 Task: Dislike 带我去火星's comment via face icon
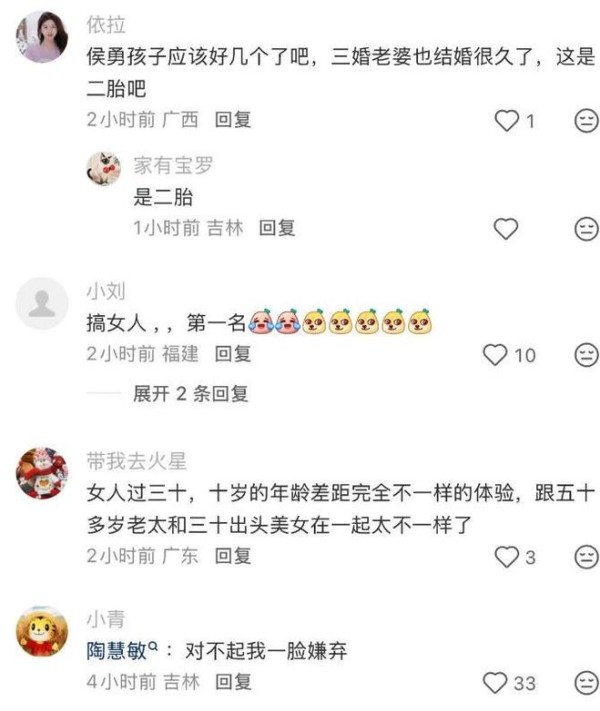586,557
